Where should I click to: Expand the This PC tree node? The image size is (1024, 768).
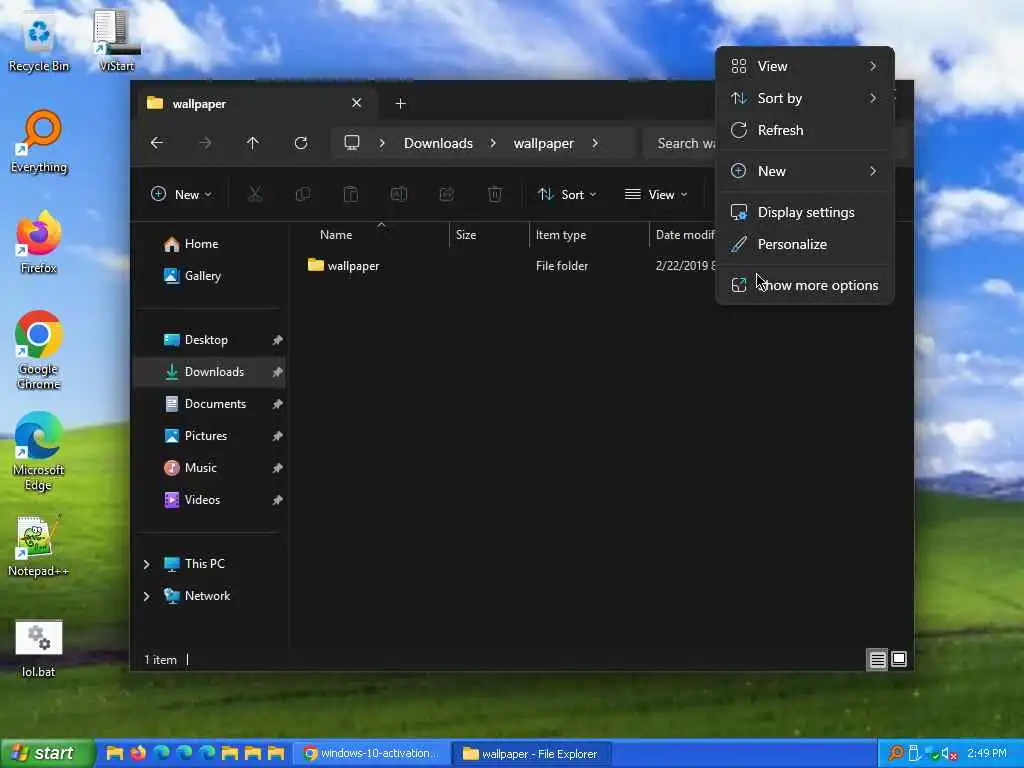point(147,564)
